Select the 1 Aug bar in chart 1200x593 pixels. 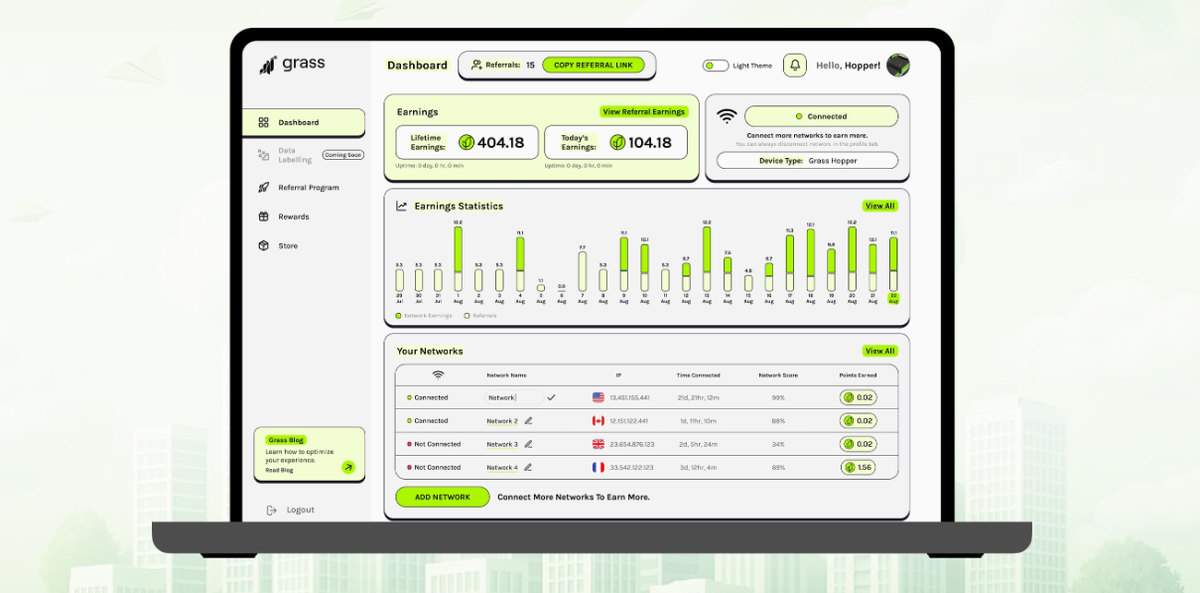pyautogui.click(x=458, y=259)
